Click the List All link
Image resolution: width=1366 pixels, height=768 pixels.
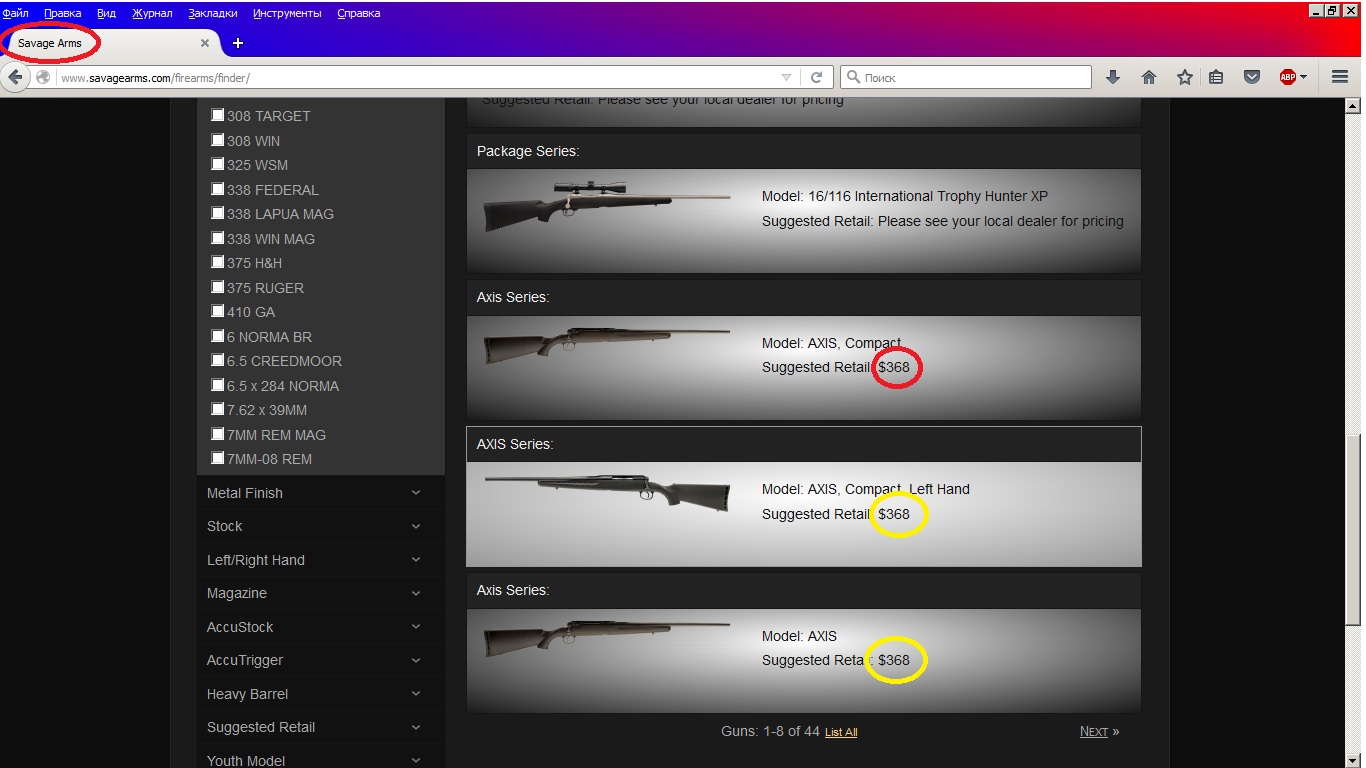coord(840,732)
